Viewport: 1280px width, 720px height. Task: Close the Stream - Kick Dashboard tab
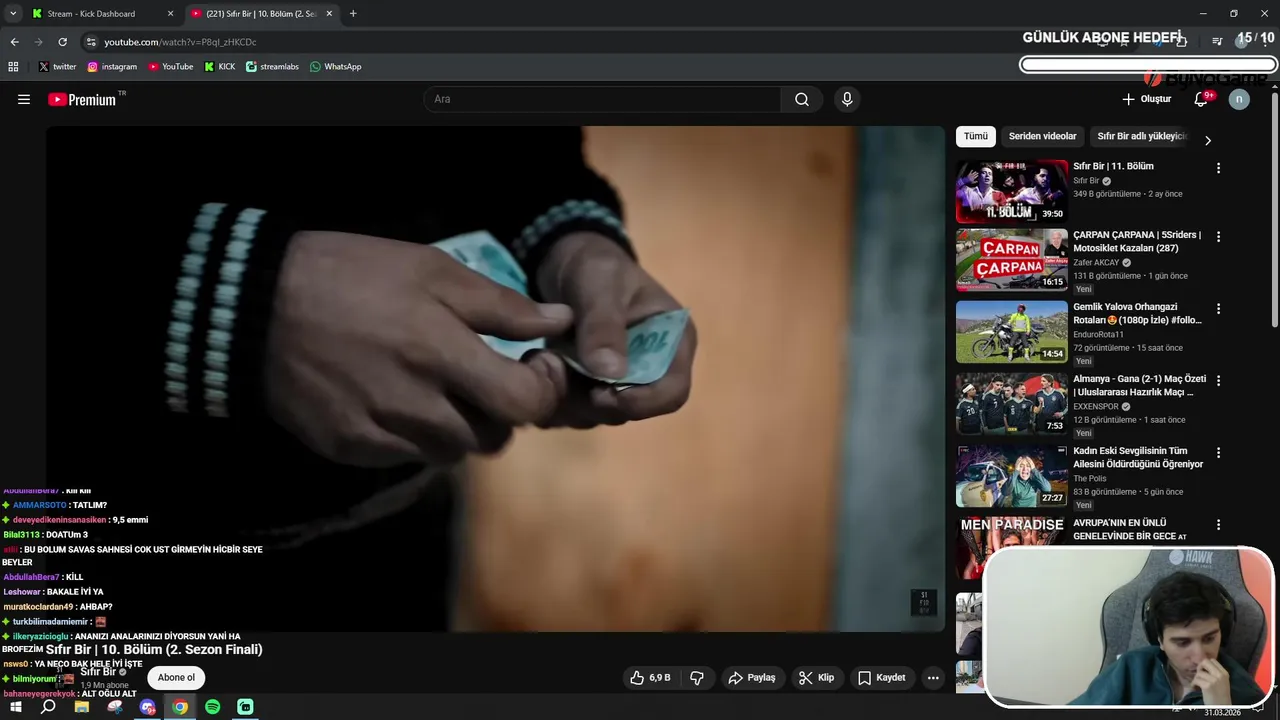tap(170, 14)
